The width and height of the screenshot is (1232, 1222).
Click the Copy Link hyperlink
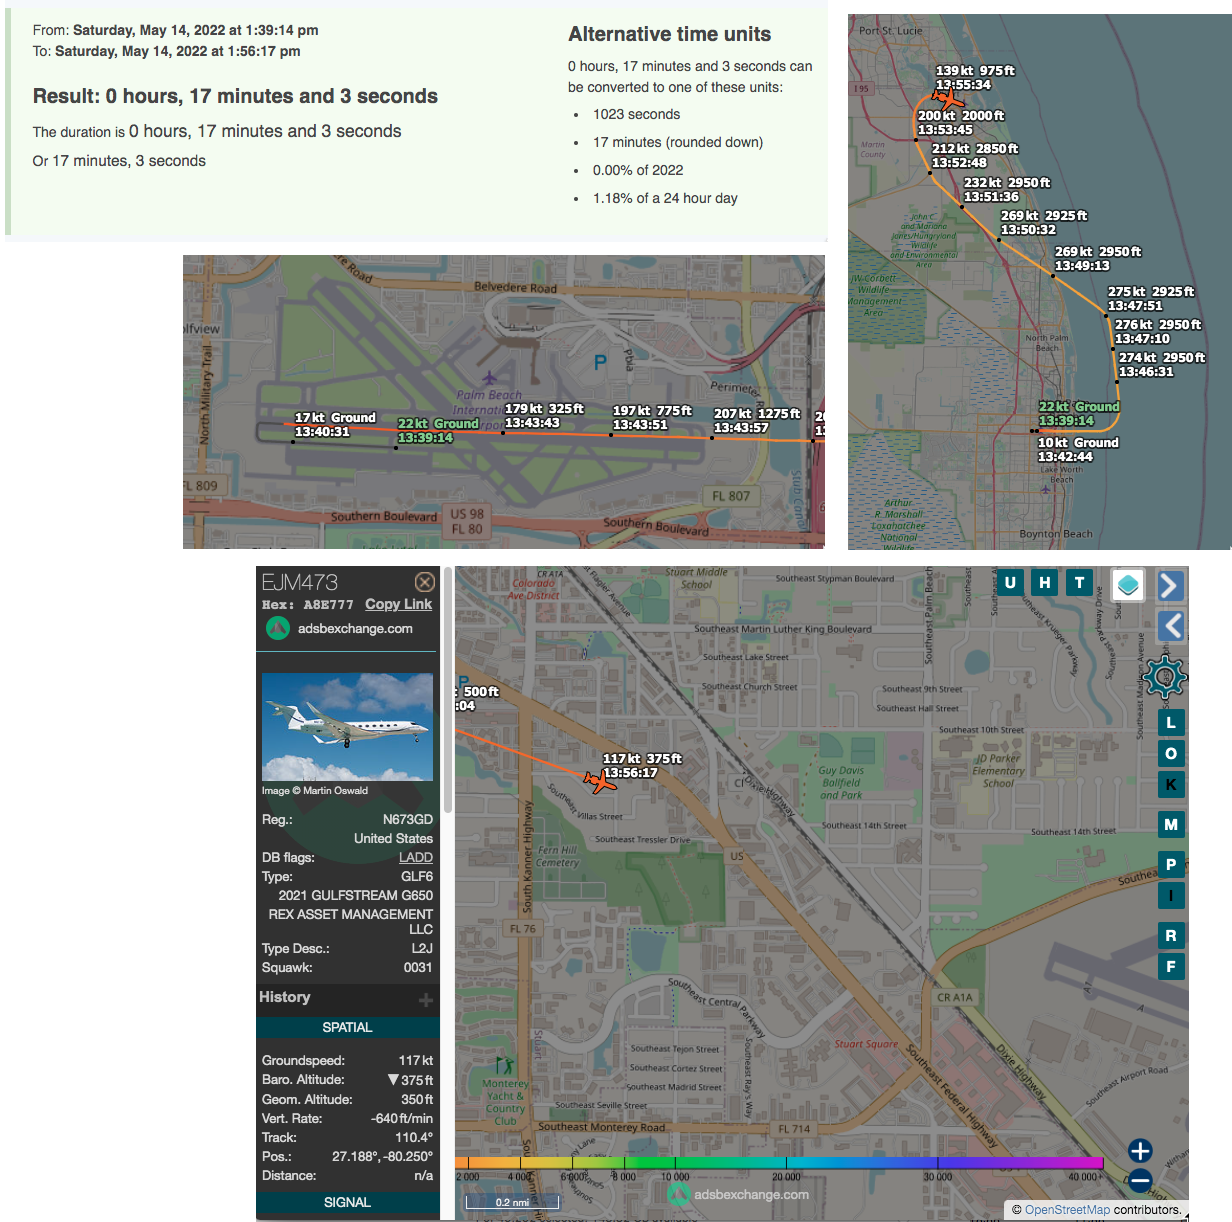[398, 604]
